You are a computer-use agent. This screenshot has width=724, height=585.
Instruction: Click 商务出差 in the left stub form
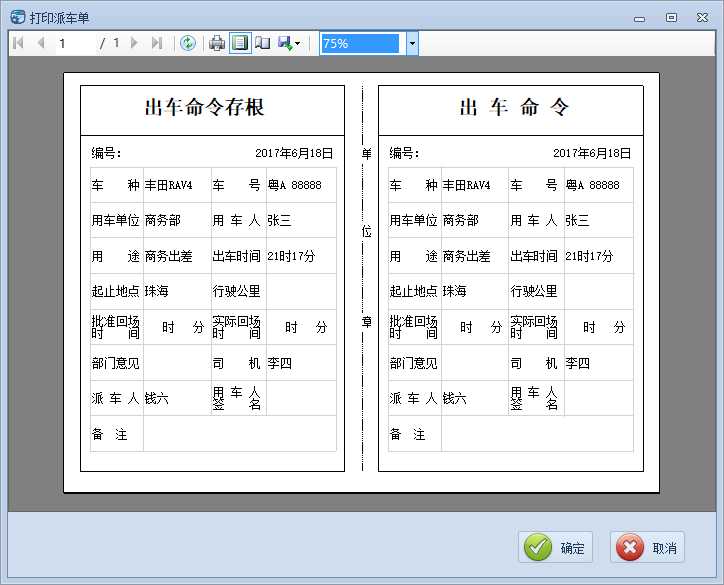tap(169, 256)
